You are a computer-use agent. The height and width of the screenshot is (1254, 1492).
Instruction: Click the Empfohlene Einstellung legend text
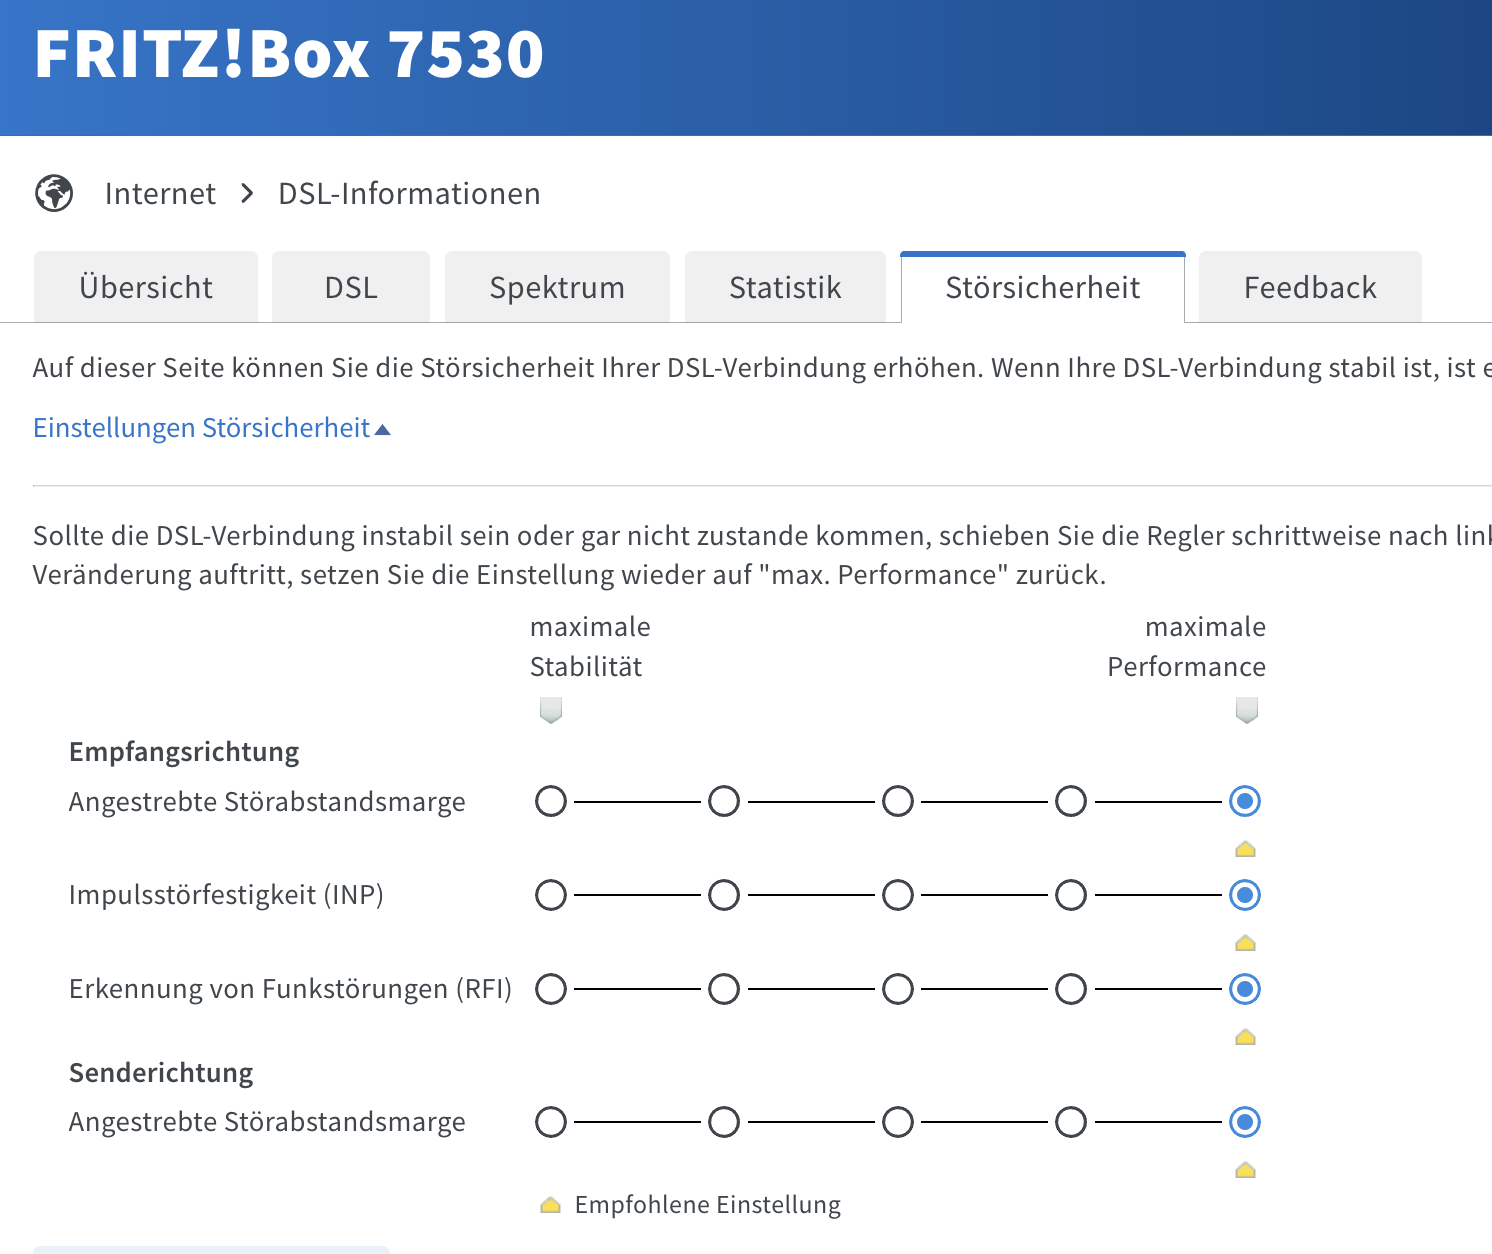coord(708,1205)
